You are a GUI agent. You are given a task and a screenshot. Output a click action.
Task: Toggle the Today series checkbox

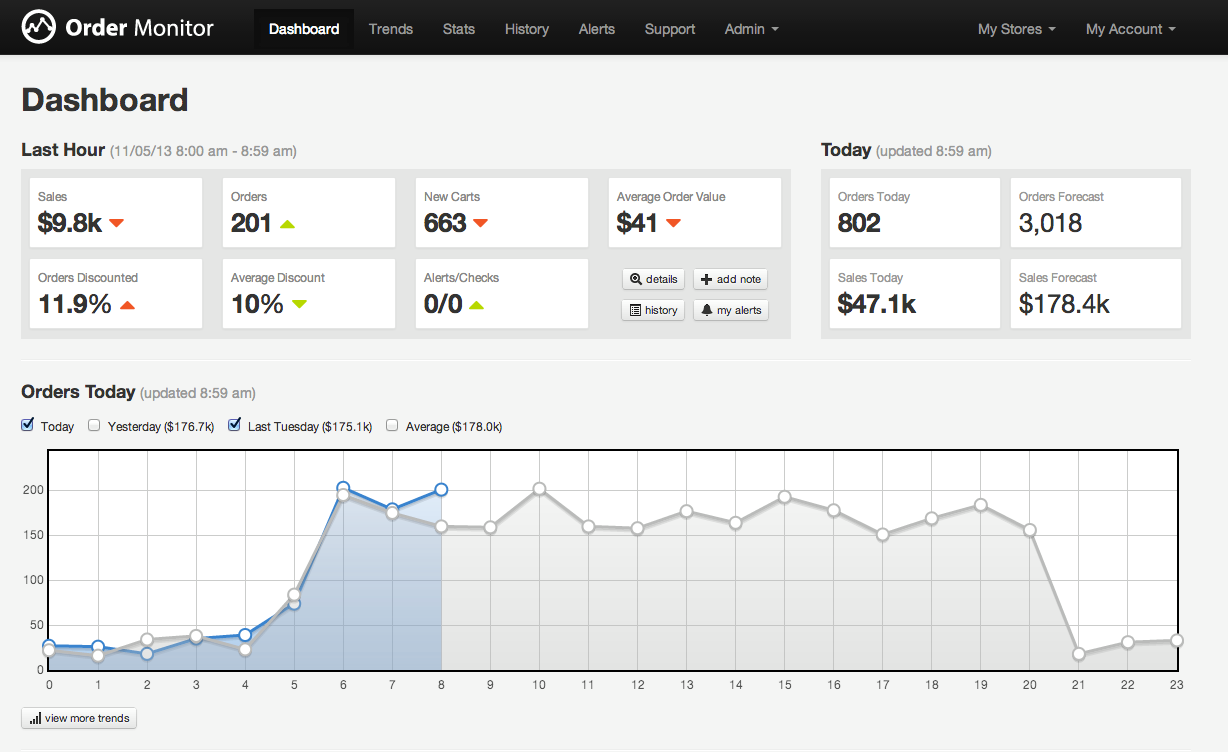28,425
